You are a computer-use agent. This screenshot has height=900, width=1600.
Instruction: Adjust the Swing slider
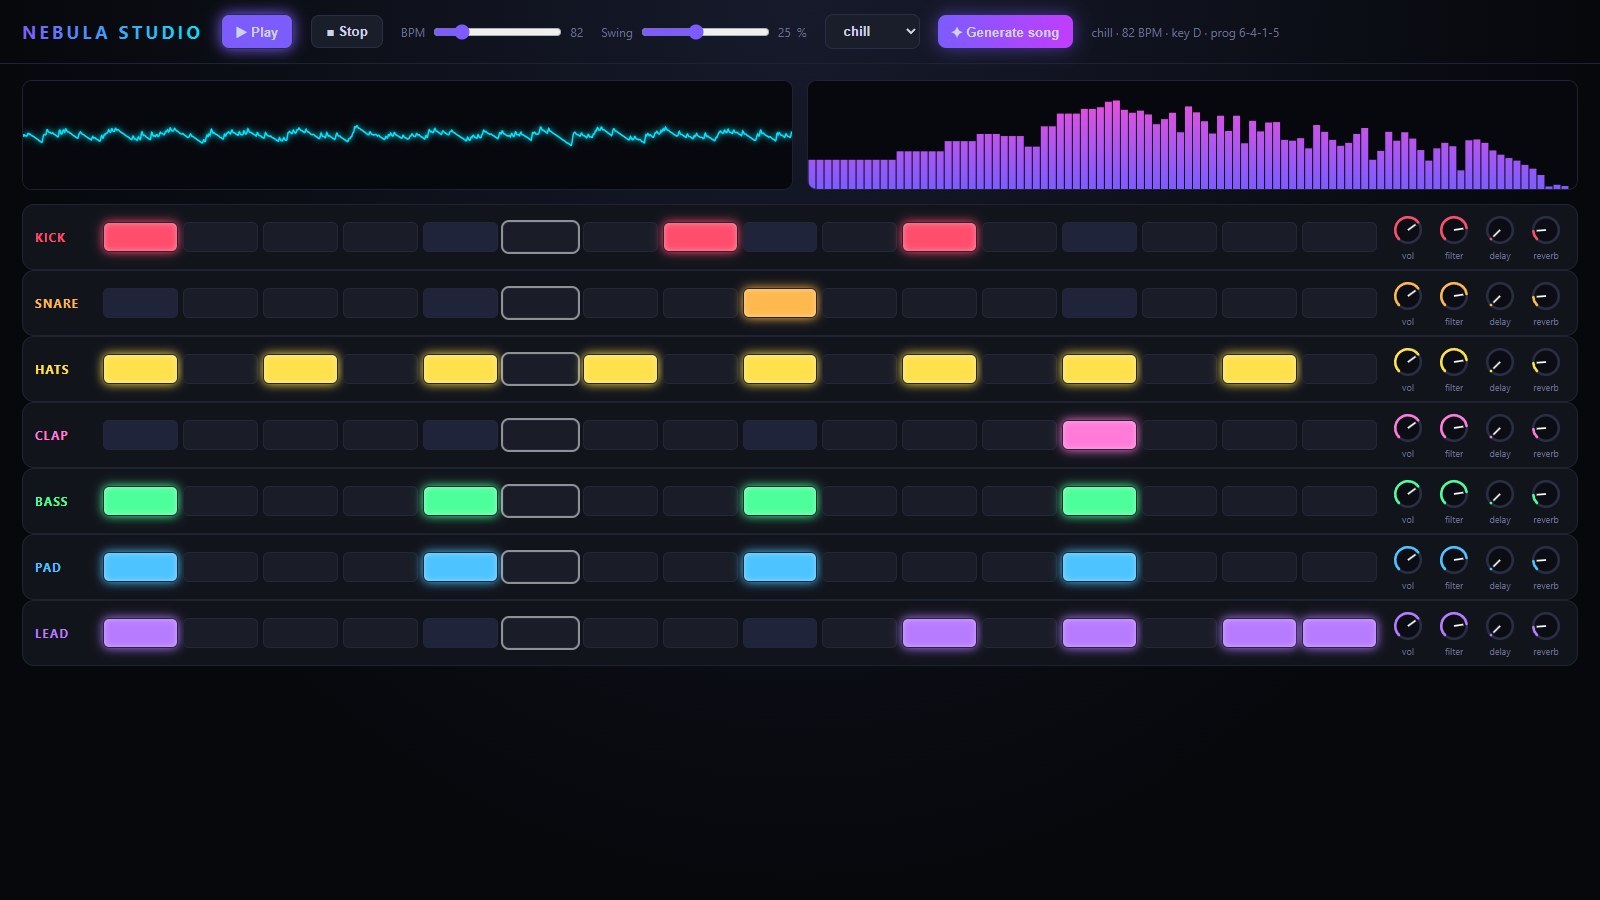click(705, 32)
